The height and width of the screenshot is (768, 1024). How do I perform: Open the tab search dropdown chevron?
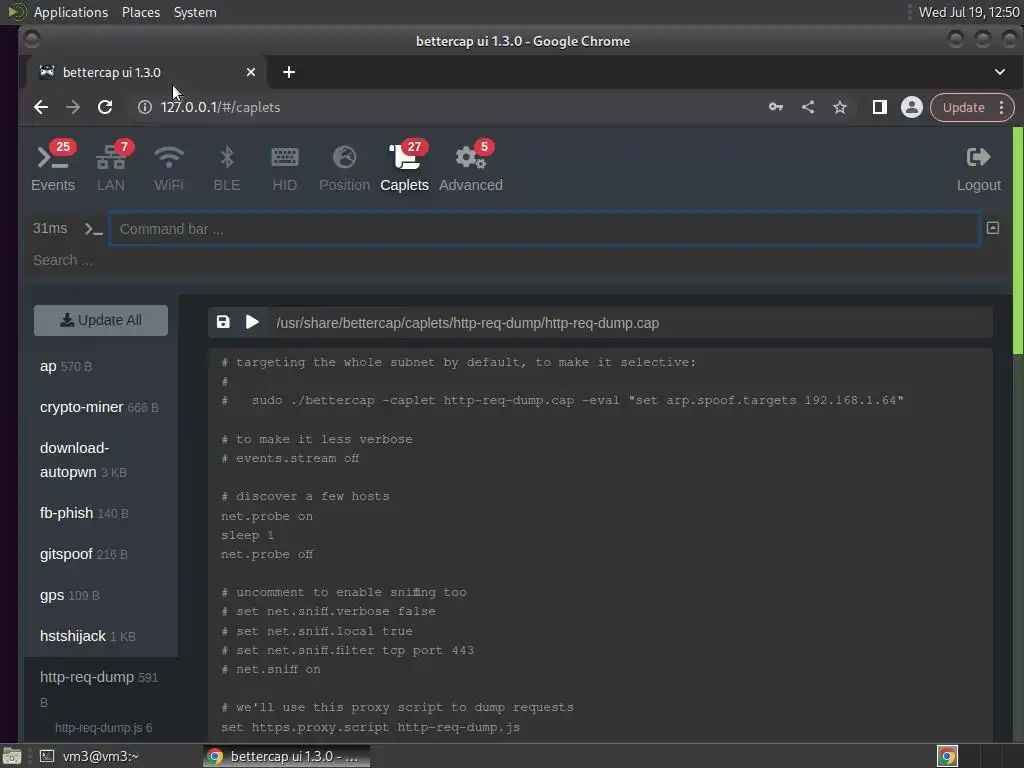coord(1000,72)
